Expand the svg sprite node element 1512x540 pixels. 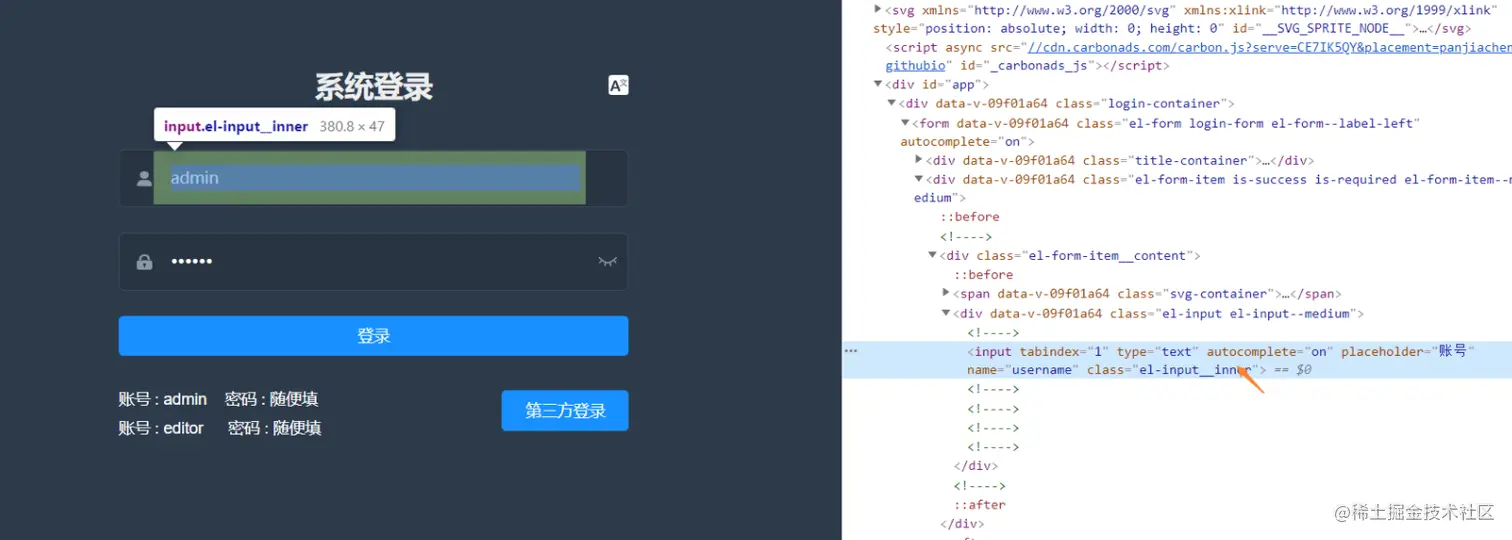tap(878, 9)
